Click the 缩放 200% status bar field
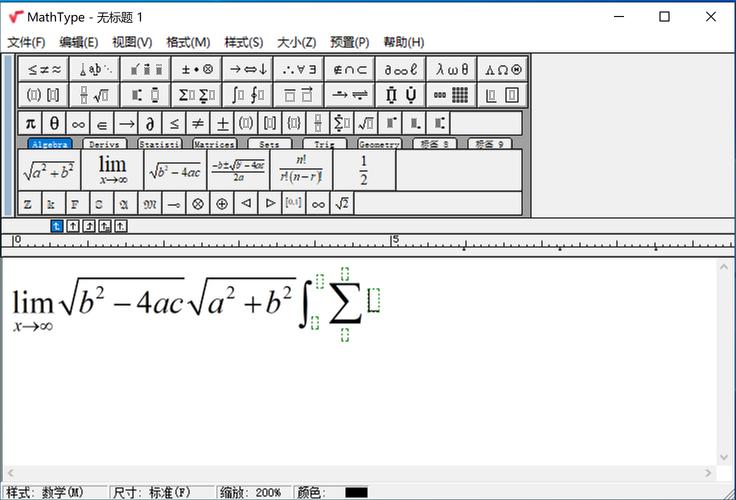This screenshot has height=500, width=736. 251,492
